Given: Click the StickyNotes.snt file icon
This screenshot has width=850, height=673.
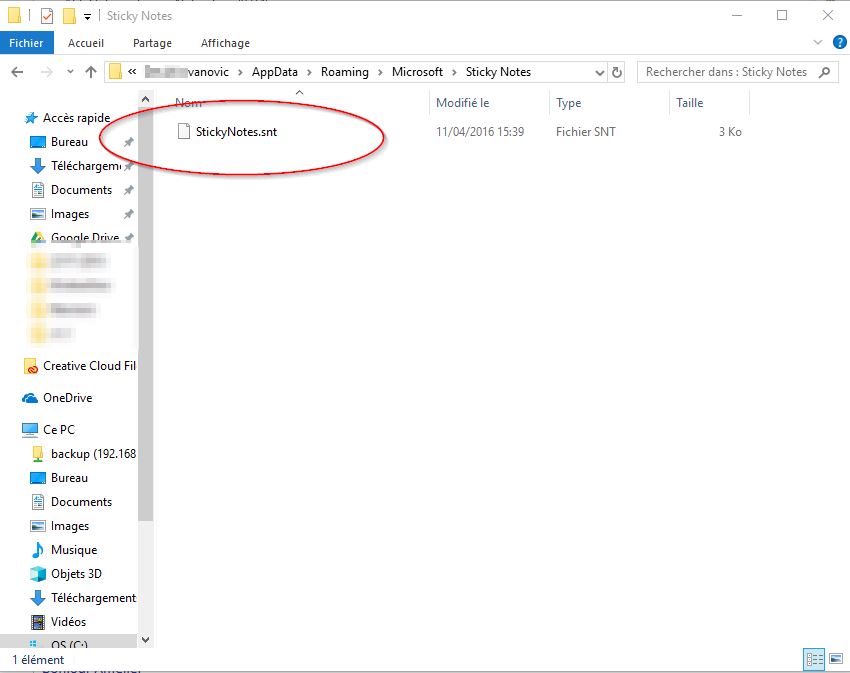Looking at the screenshot, I should (x=184, y=131).
